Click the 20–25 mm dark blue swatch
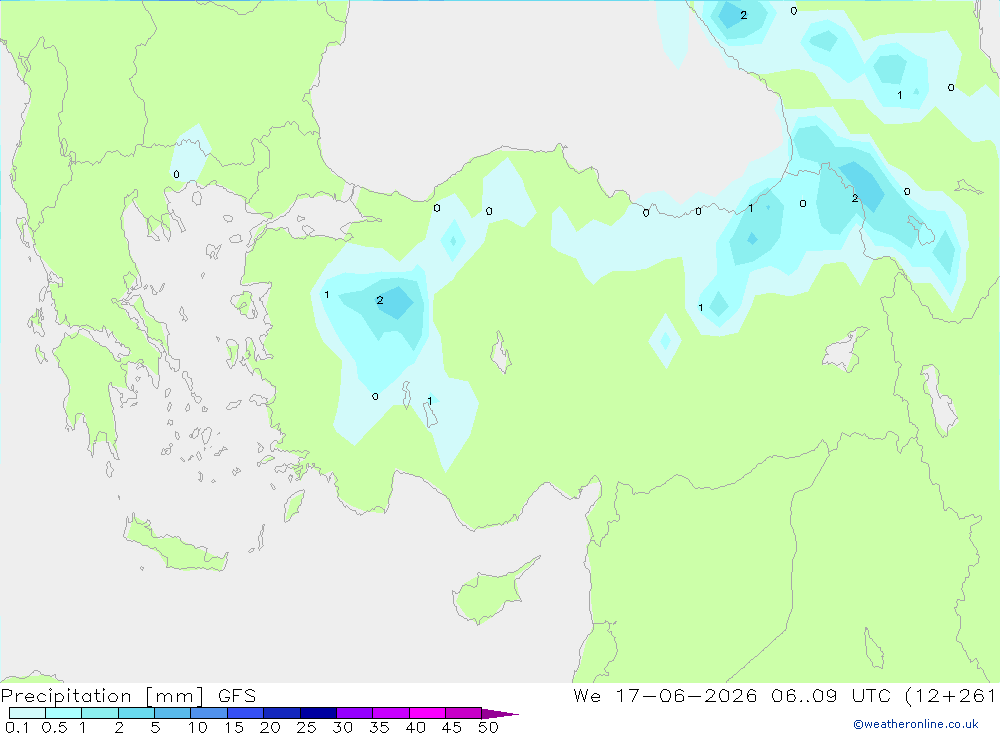Screen dimensions: 1000x733 point(282,713)
